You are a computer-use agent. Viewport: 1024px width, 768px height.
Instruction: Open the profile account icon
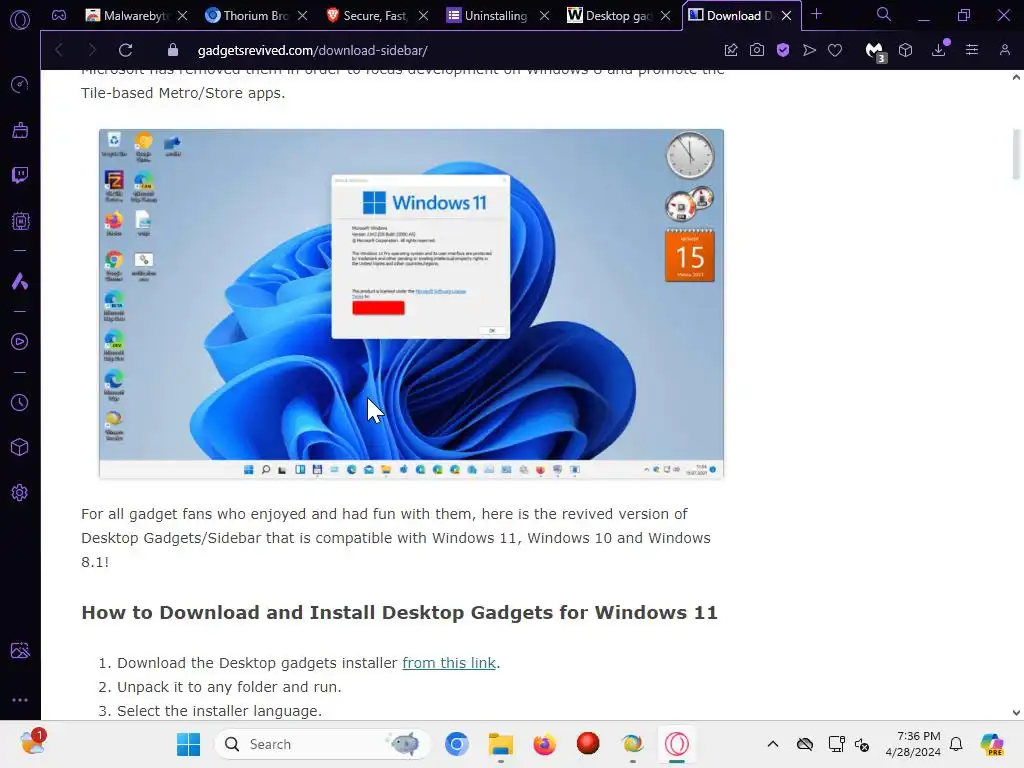(x=1004, y=50)
